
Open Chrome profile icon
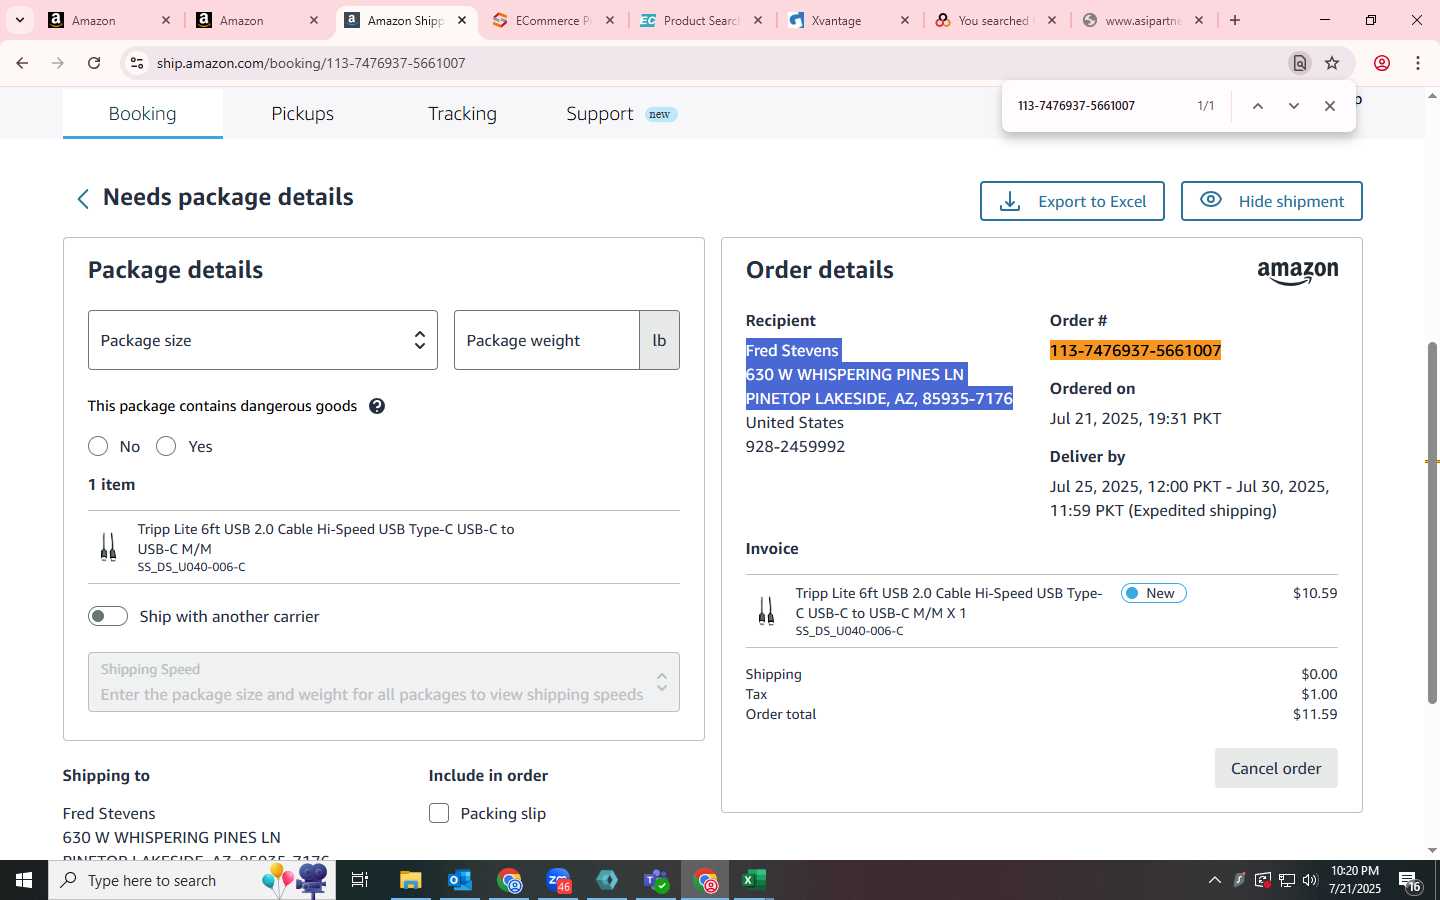pyautogui.click(x=1382, y=63)
